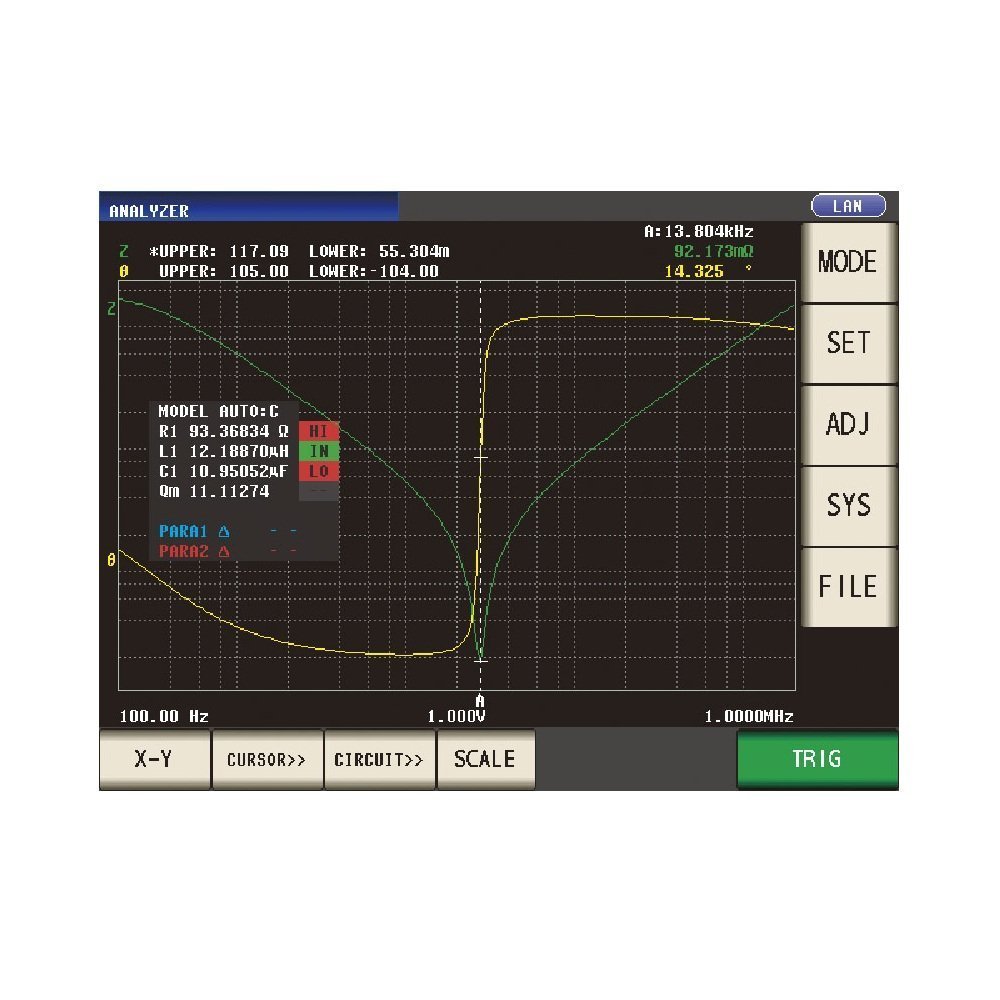1000x1000 pixels.
Task: Click the LAN status indicator
Action: pos(848,206)
